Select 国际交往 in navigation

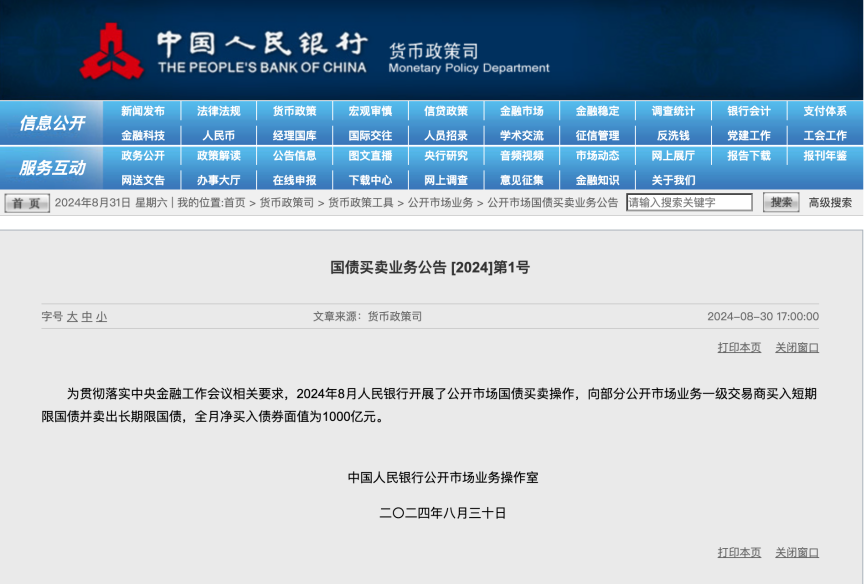tap(370, 135)
